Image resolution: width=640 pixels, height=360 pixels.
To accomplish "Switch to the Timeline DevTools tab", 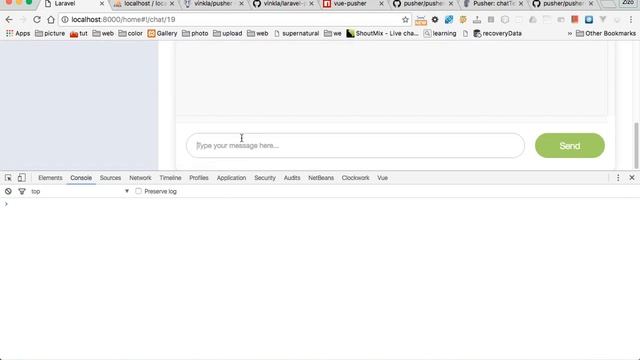I will (170, 178).
